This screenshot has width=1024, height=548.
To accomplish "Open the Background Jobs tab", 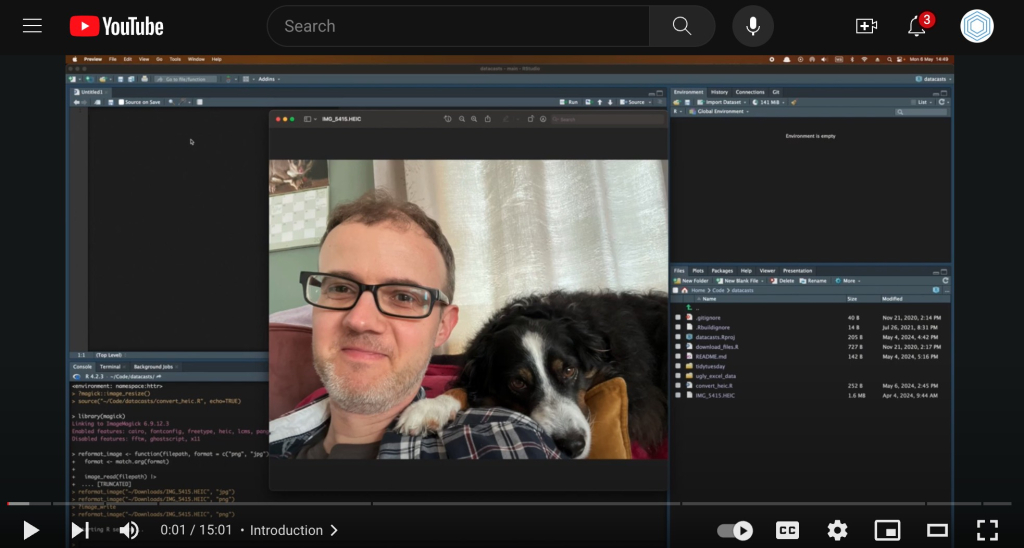I will pos(153,366).
